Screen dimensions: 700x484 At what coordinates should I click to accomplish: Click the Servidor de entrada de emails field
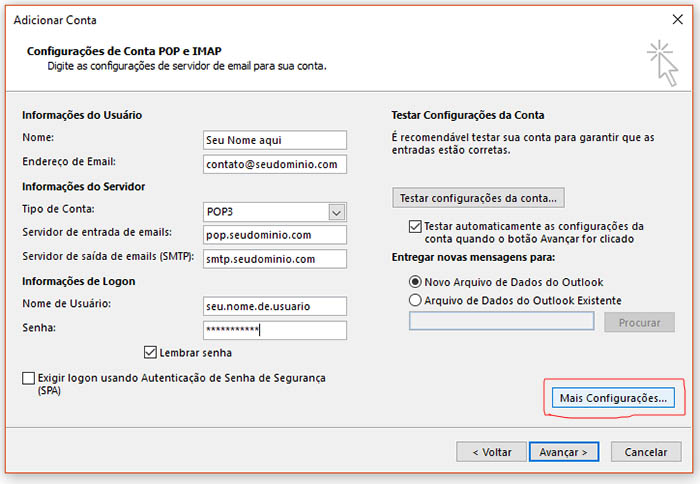pos(275,235)
